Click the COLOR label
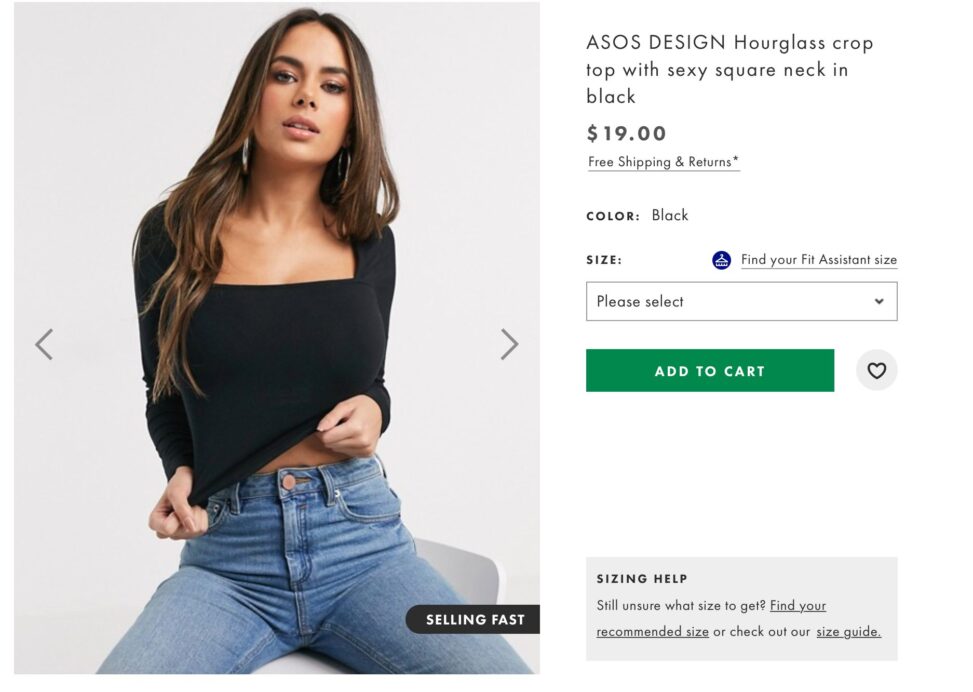973x692 pixels. (x=612, y=217)
